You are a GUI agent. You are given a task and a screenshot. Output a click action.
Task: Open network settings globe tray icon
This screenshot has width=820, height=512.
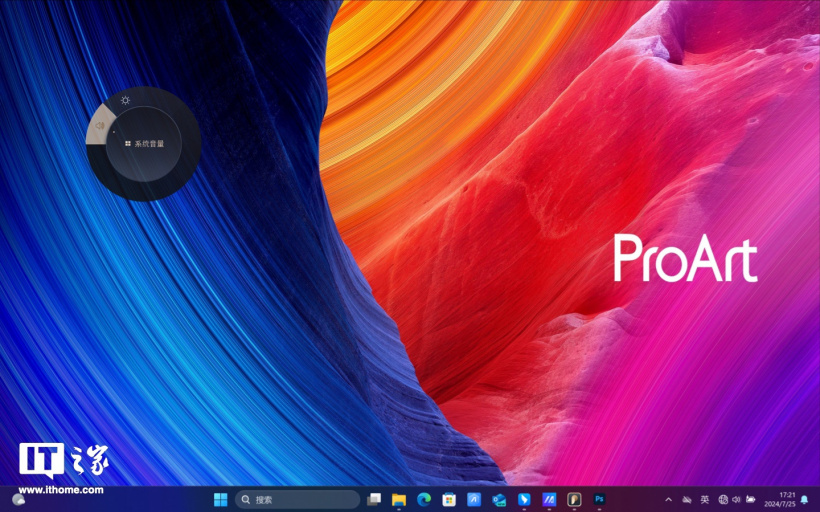click(722, 499)
